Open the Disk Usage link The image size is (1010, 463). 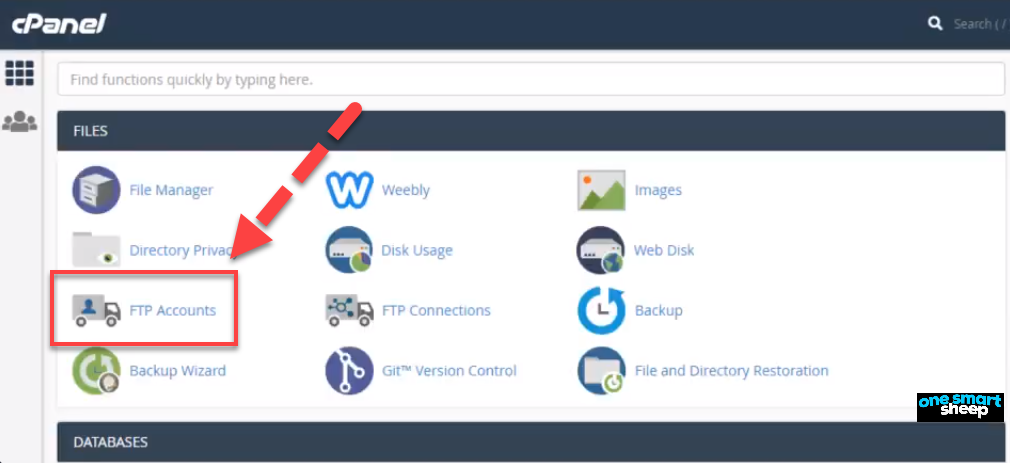point(417,250)
